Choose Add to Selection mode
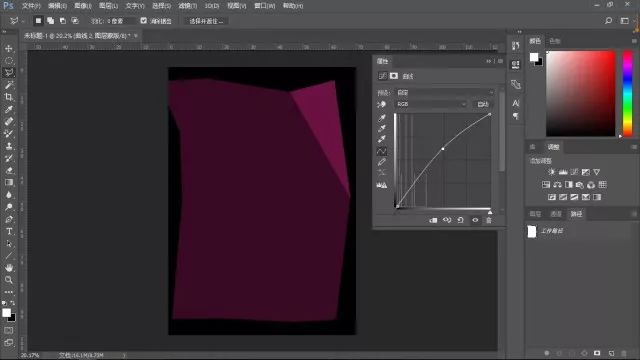This screenshot has width=640, height=360. point(50,20)
